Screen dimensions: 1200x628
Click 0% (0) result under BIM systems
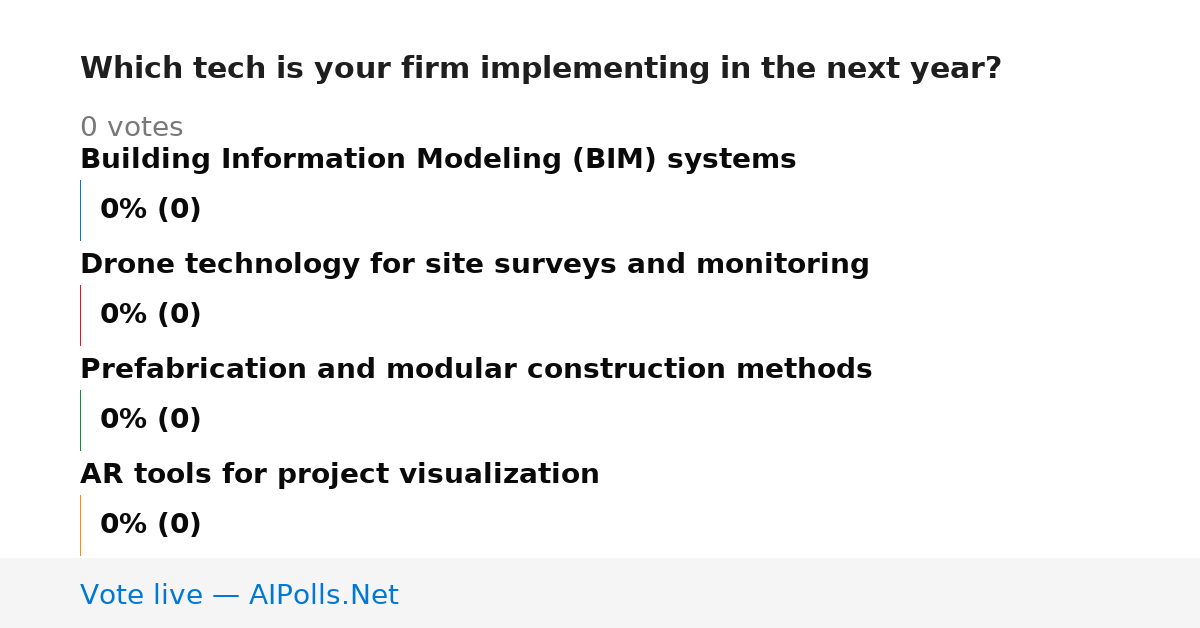150,210
